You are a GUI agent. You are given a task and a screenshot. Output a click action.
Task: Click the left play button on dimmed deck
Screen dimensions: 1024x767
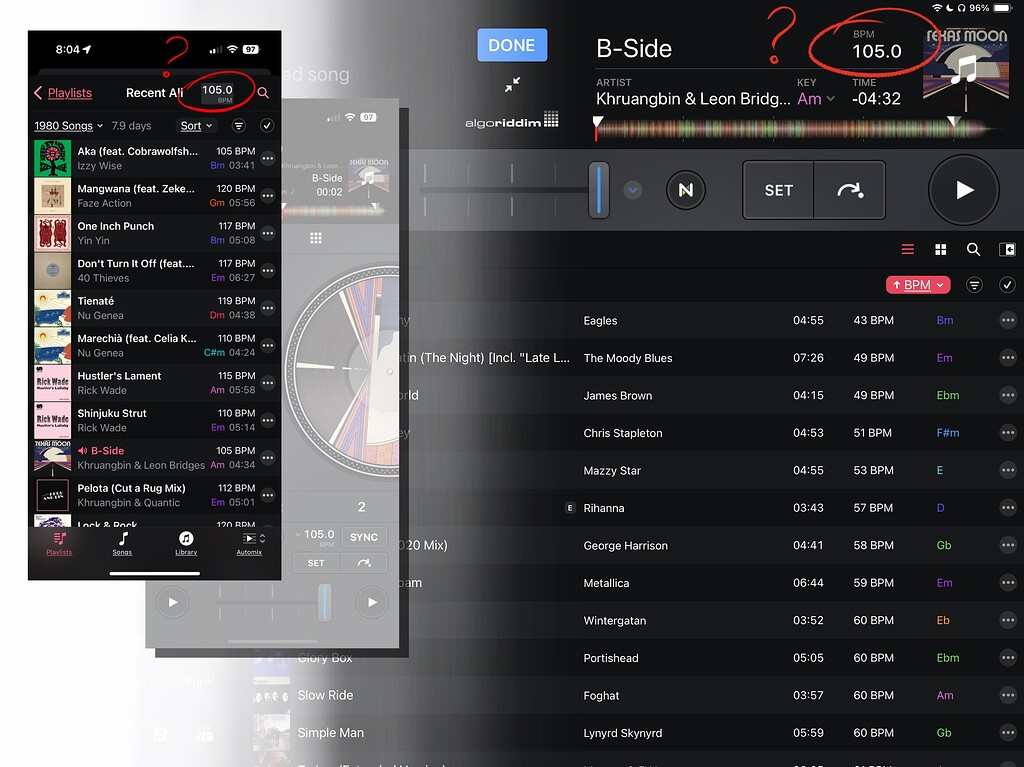(172, 602)
